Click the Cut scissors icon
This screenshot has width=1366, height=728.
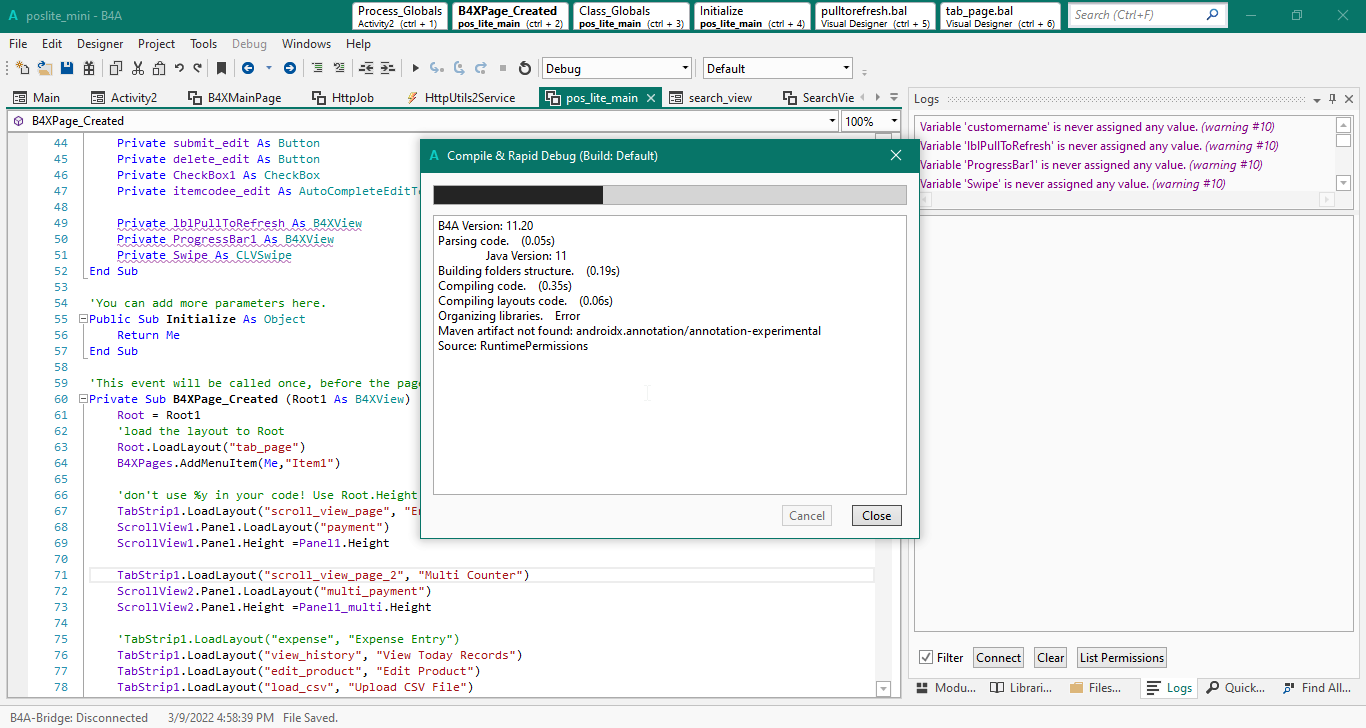pyautogui.click(x=137, y=68)
